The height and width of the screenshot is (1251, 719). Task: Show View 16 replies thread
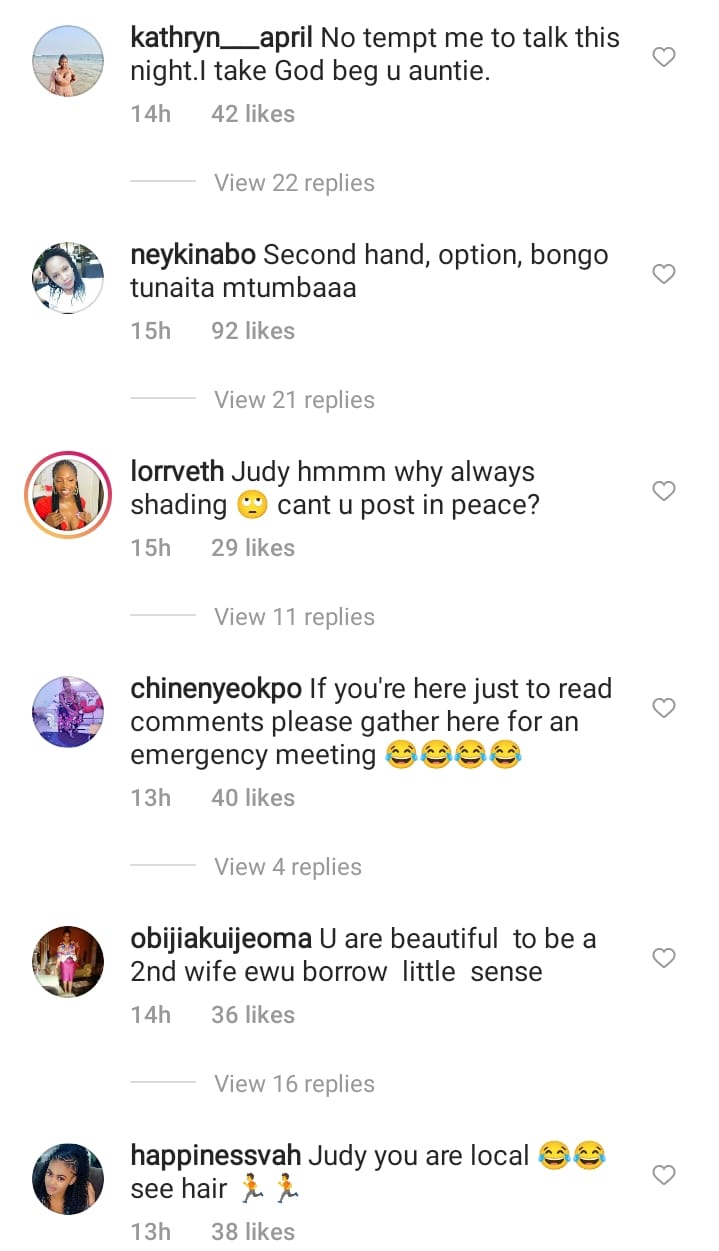(x=294, y=1084)
